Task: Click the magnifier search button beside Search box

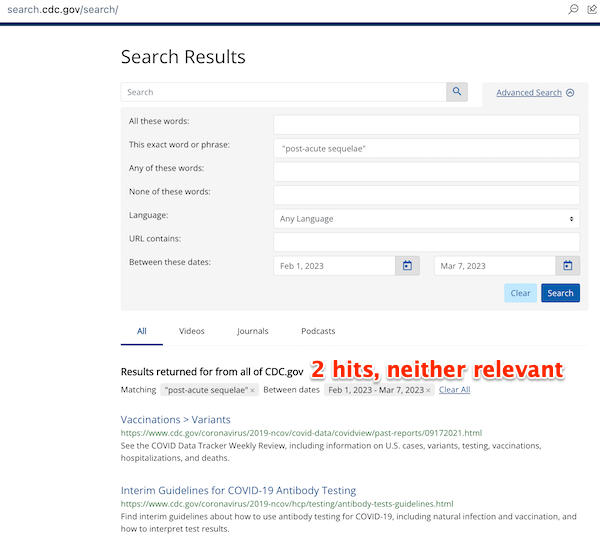Action: click(x=457, y=92)
